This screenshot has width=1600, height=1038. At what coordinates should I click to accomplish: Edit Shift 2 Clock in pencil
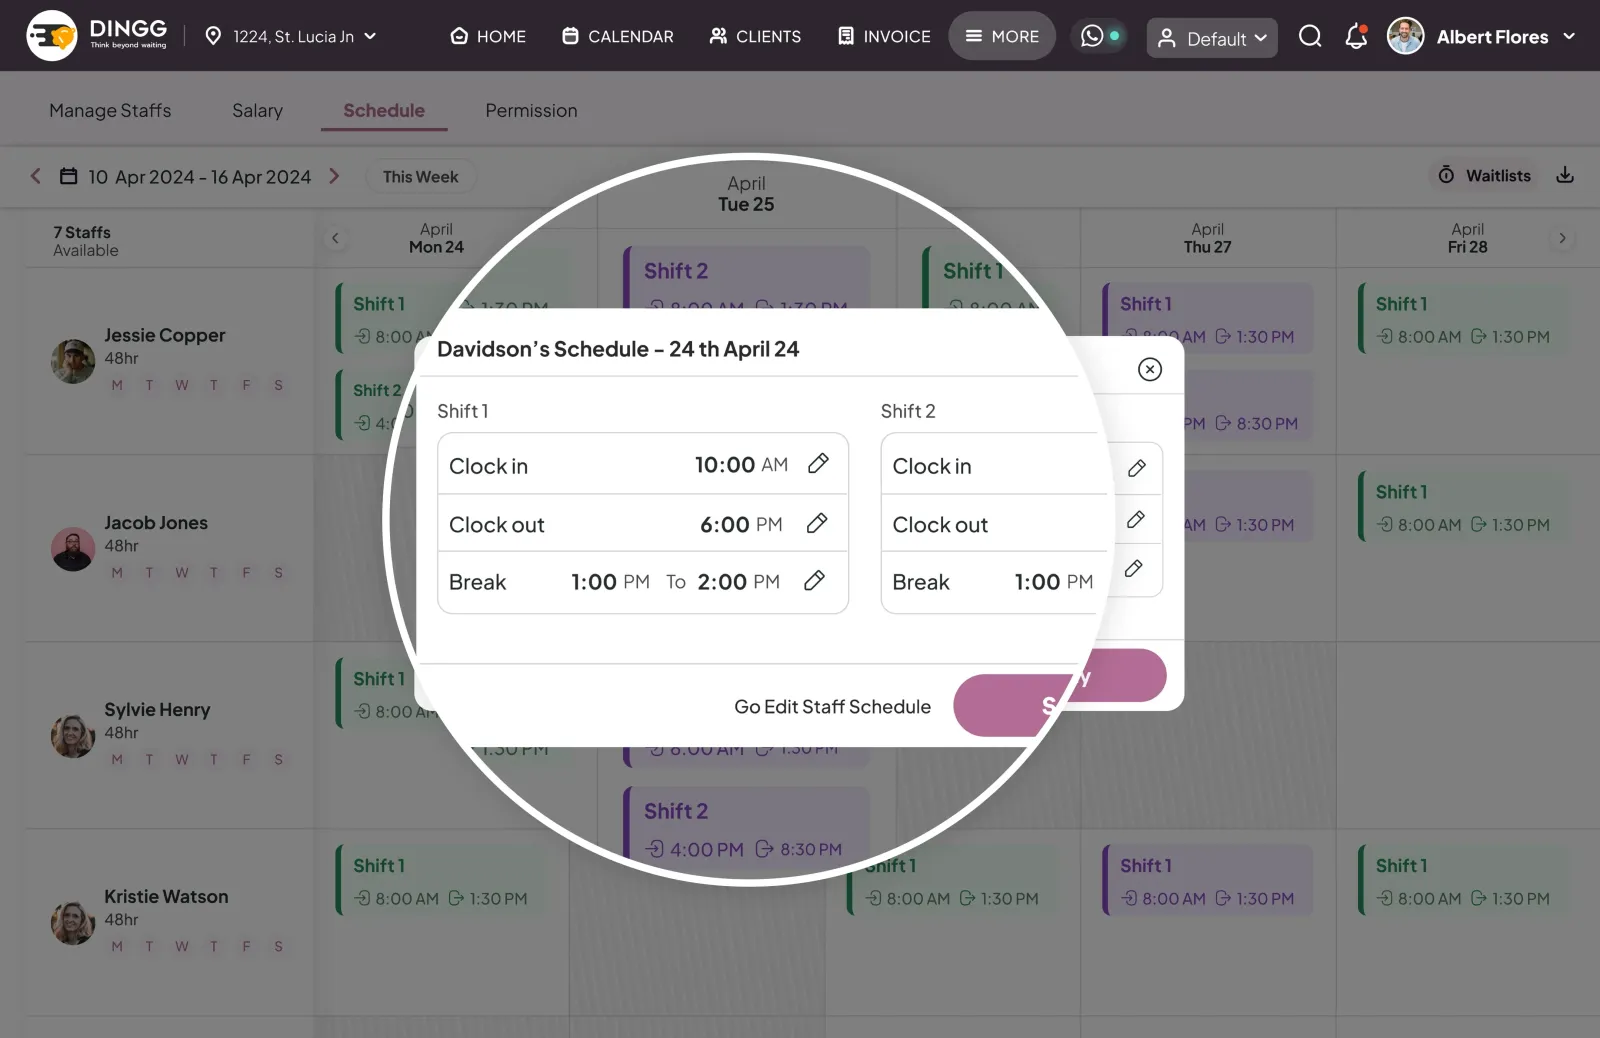coord(1137,468)
